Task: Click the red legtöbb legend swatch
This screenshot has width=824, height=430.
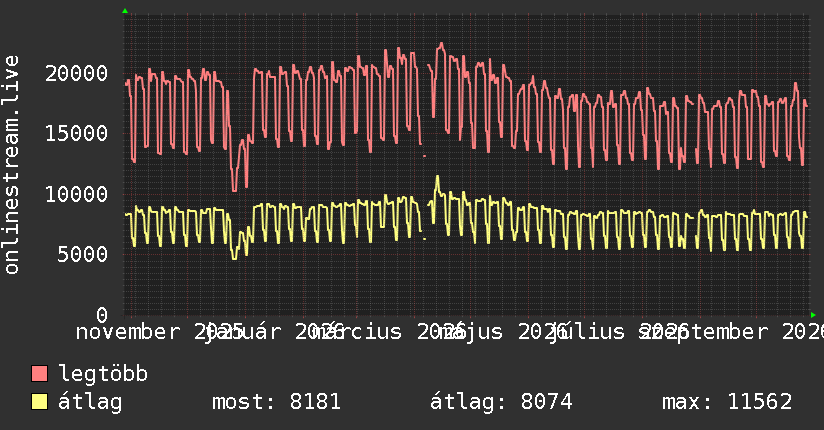Action: [x=39, y=373]
